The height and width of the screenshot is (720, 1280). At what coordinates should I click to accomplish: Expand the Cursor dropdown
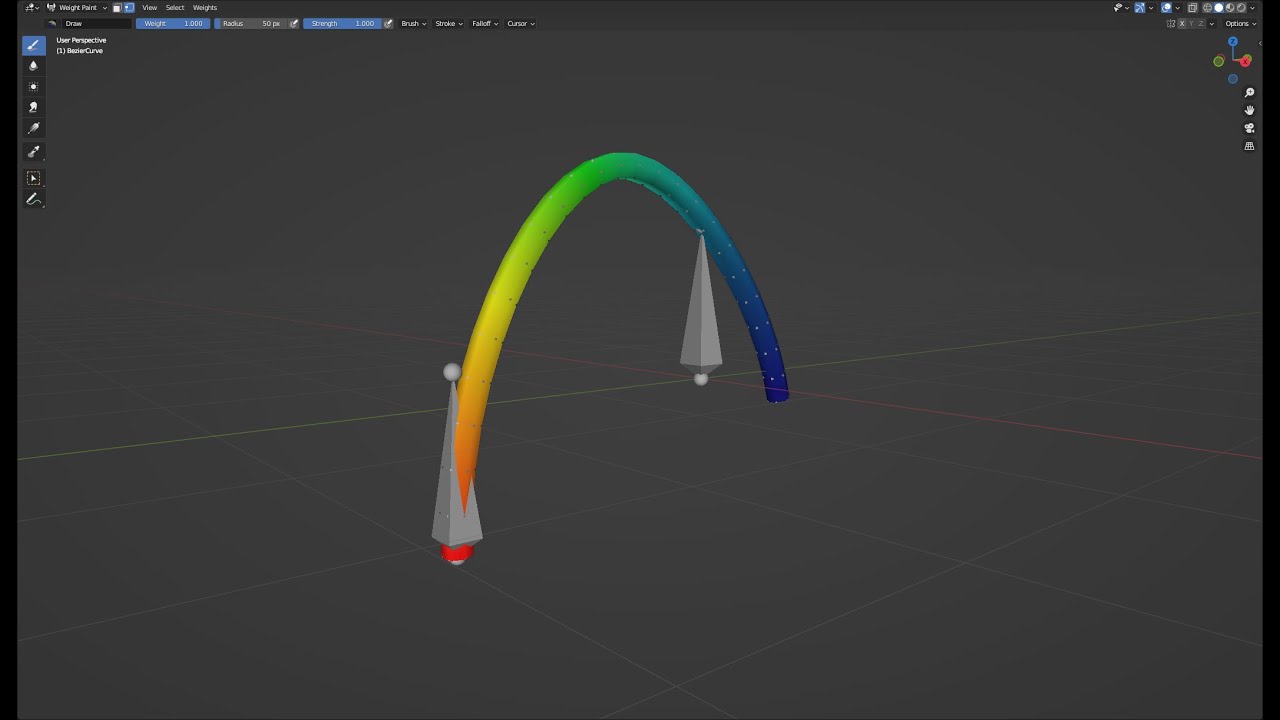(521, 23)
